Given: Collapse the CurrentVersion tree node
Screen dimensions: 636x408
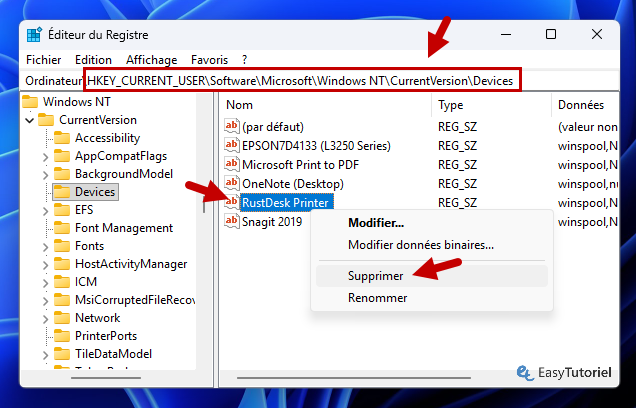Looking at the screenshot, I should point(30,120).
